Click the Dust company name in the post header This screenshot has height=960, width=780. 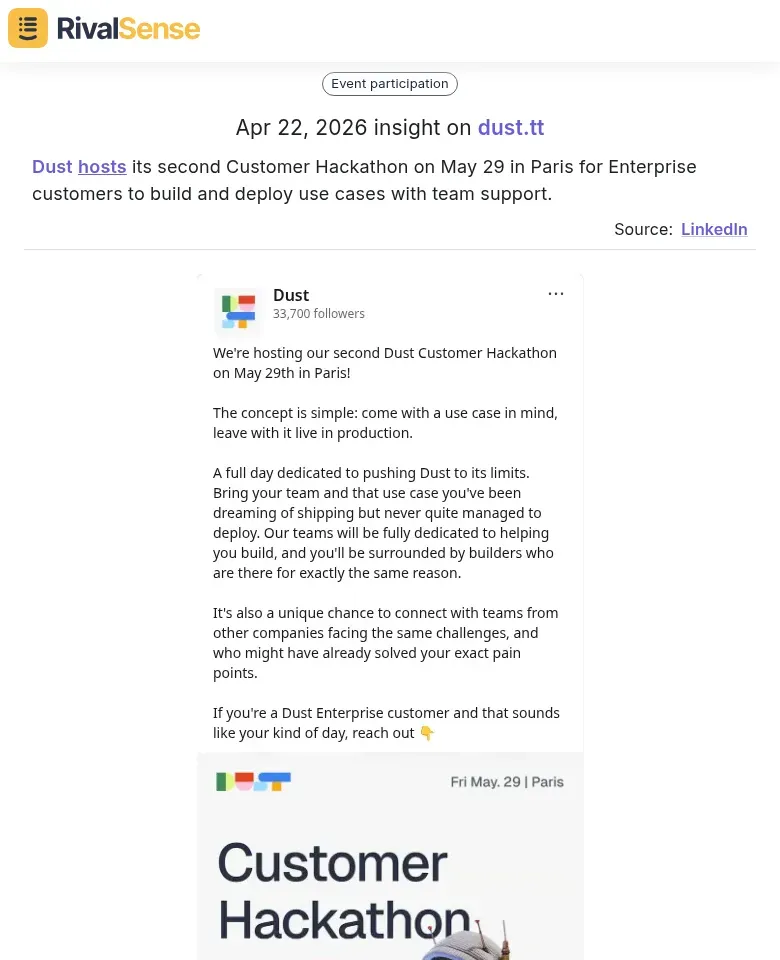point(291,295)
